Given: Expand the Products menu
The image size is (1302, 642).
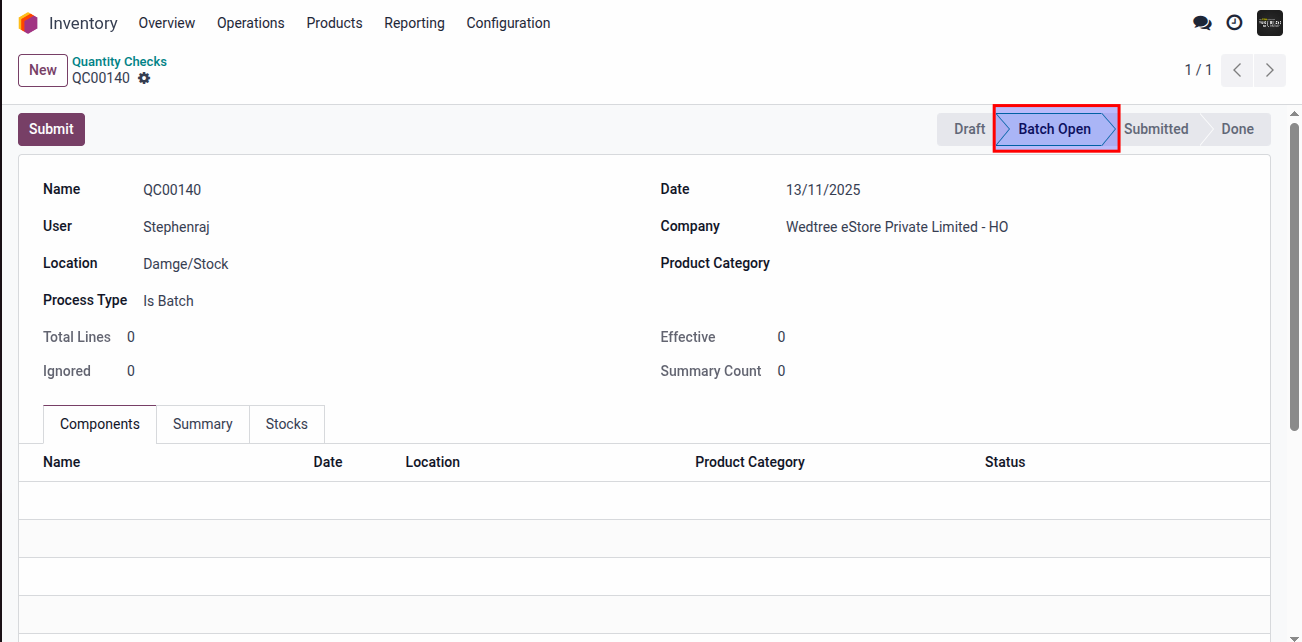Looking at the screenshot, I should pyautogui.click(x=334, y=23).
